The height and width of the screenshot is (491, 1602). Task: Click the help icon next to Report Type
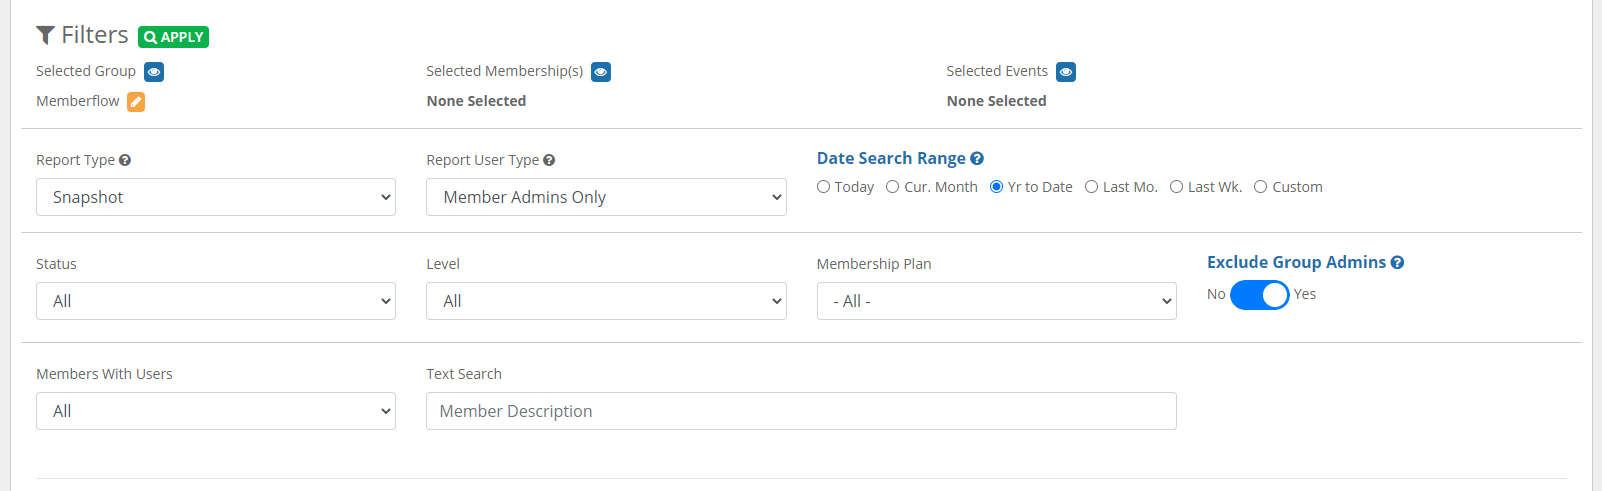tap(125, 160)
